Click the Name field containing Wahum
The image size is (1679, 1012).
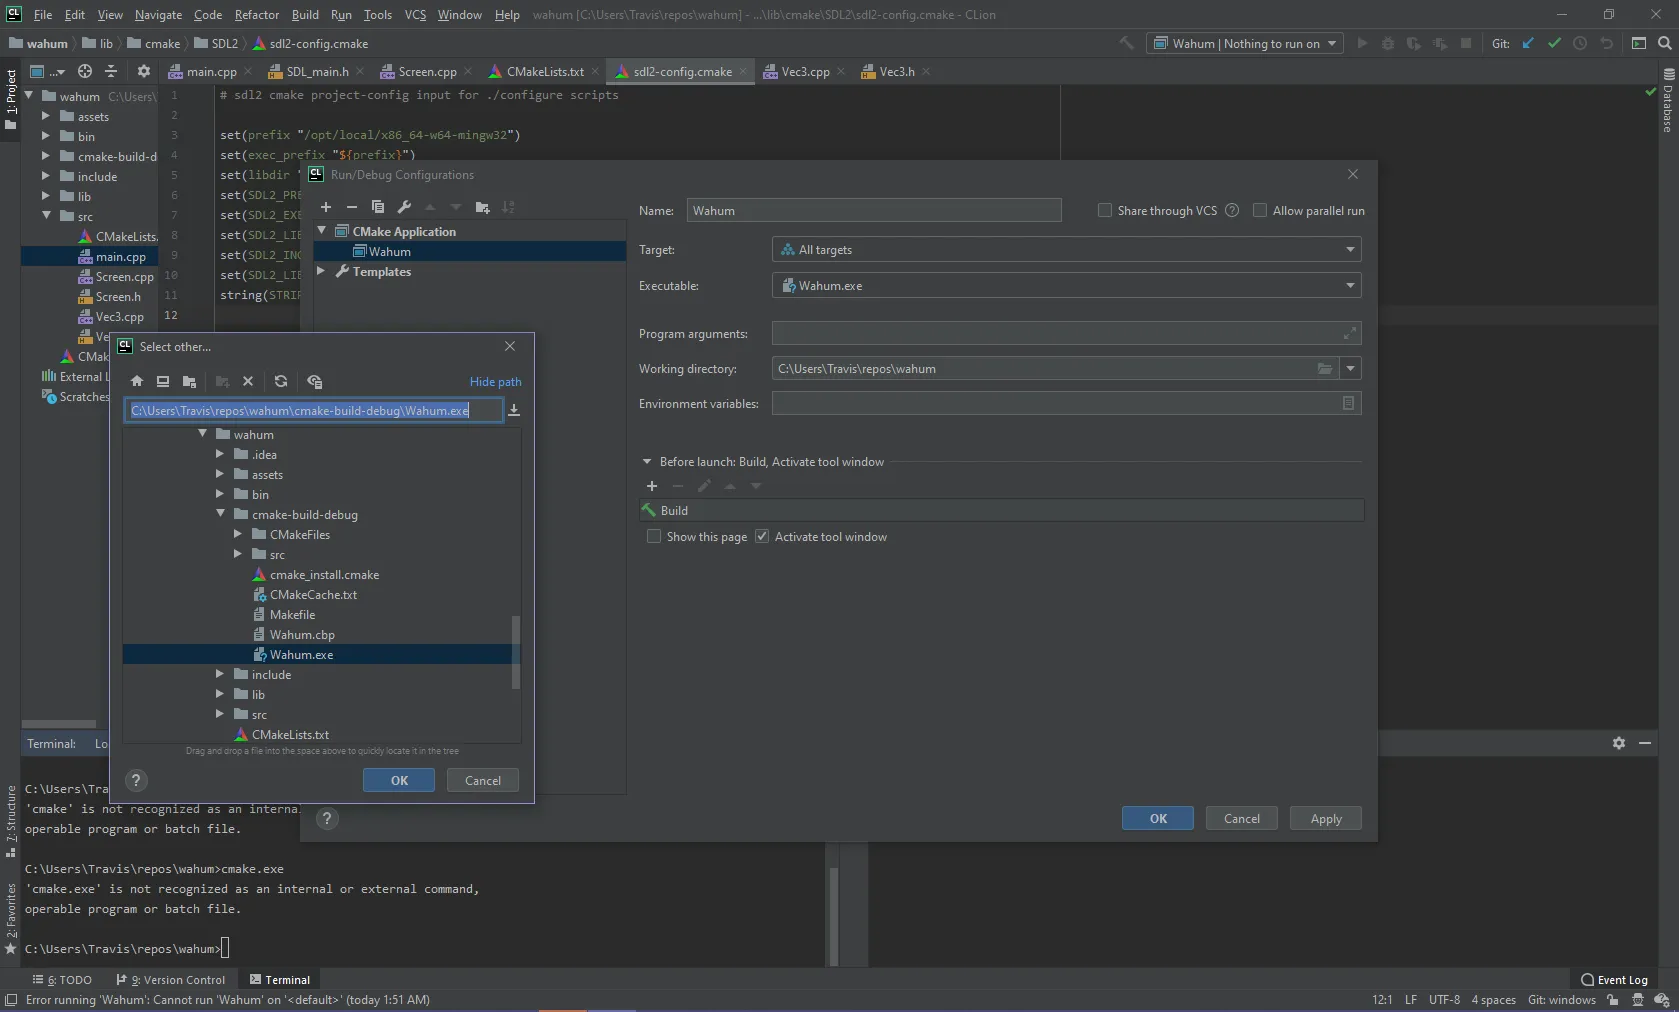(x=873, y=211)
